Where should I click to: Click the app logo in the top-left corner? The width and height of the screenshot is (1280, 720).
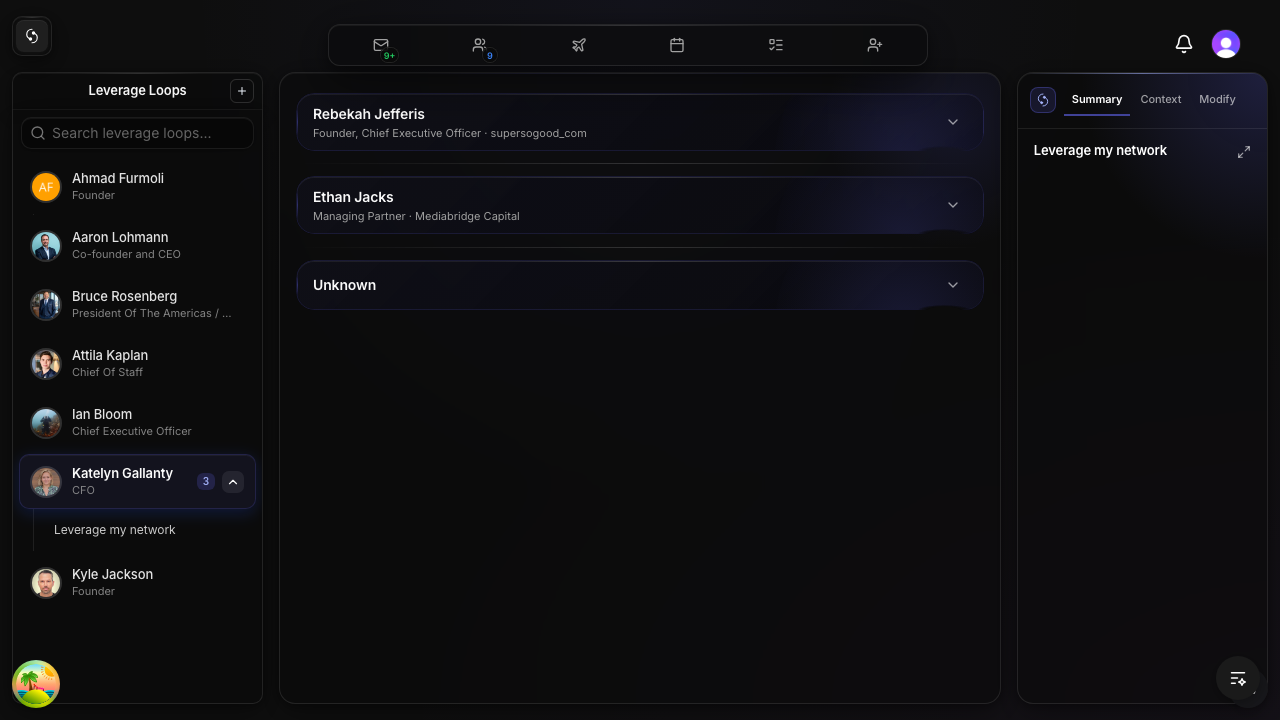tap(31, 35)
